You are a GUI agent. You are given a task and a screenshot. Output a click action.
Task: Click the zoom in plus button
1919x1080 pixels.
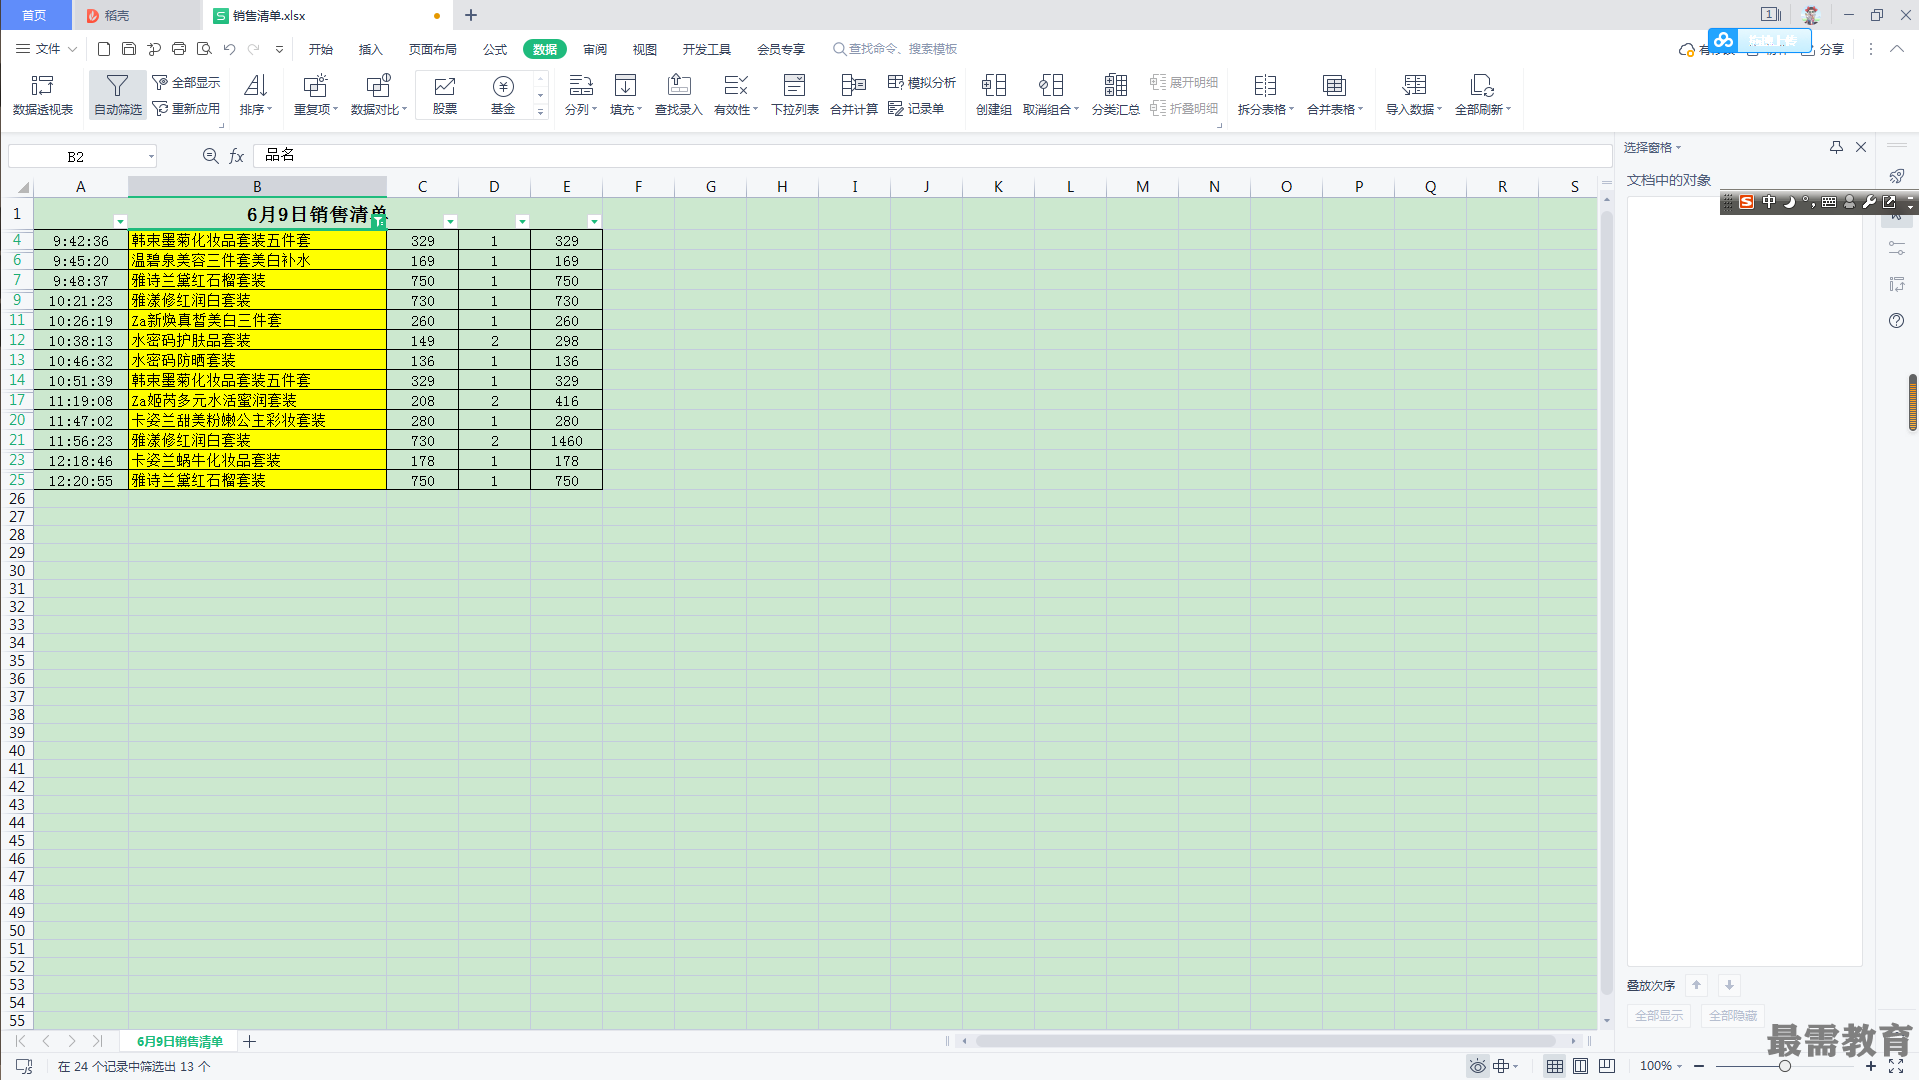click(1870, 1066)
